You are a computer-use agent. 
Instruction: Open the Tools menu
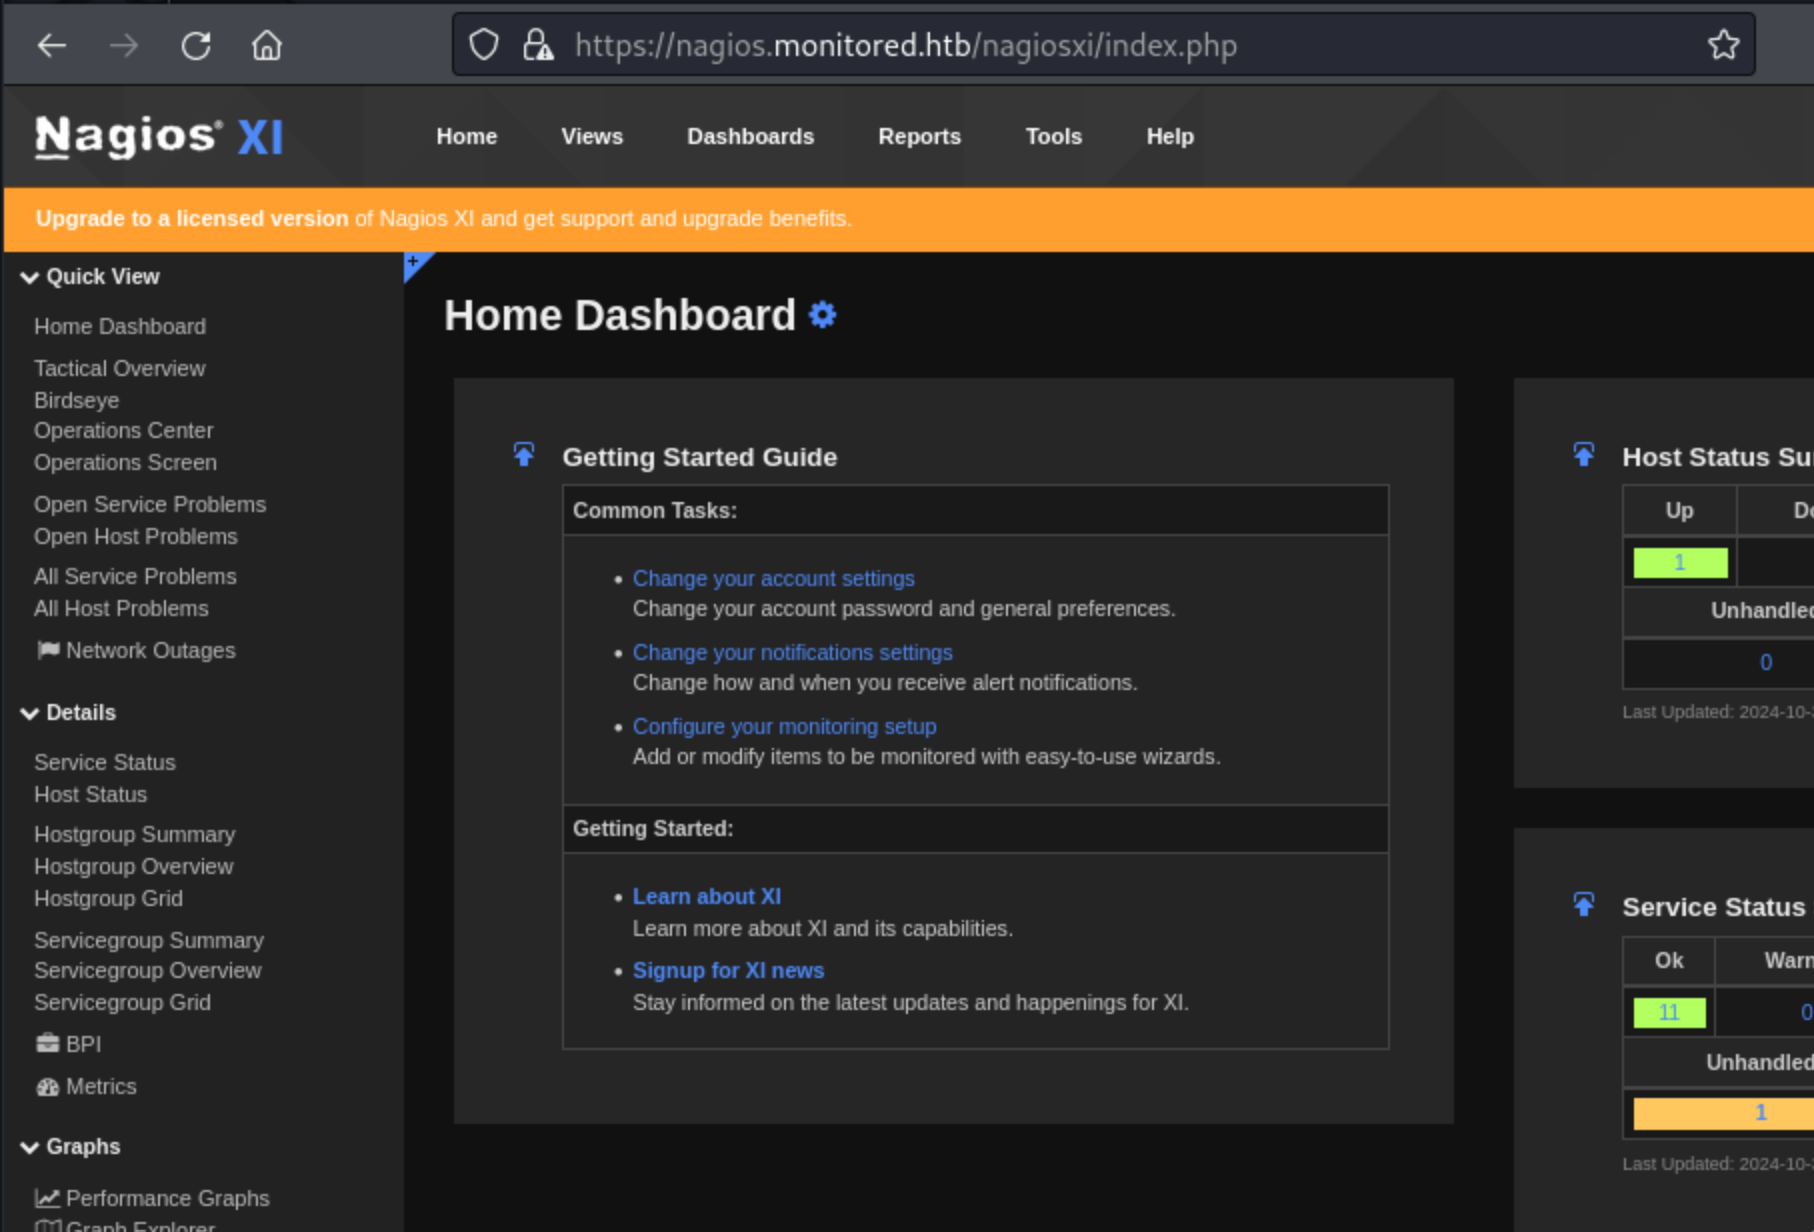1054,137
